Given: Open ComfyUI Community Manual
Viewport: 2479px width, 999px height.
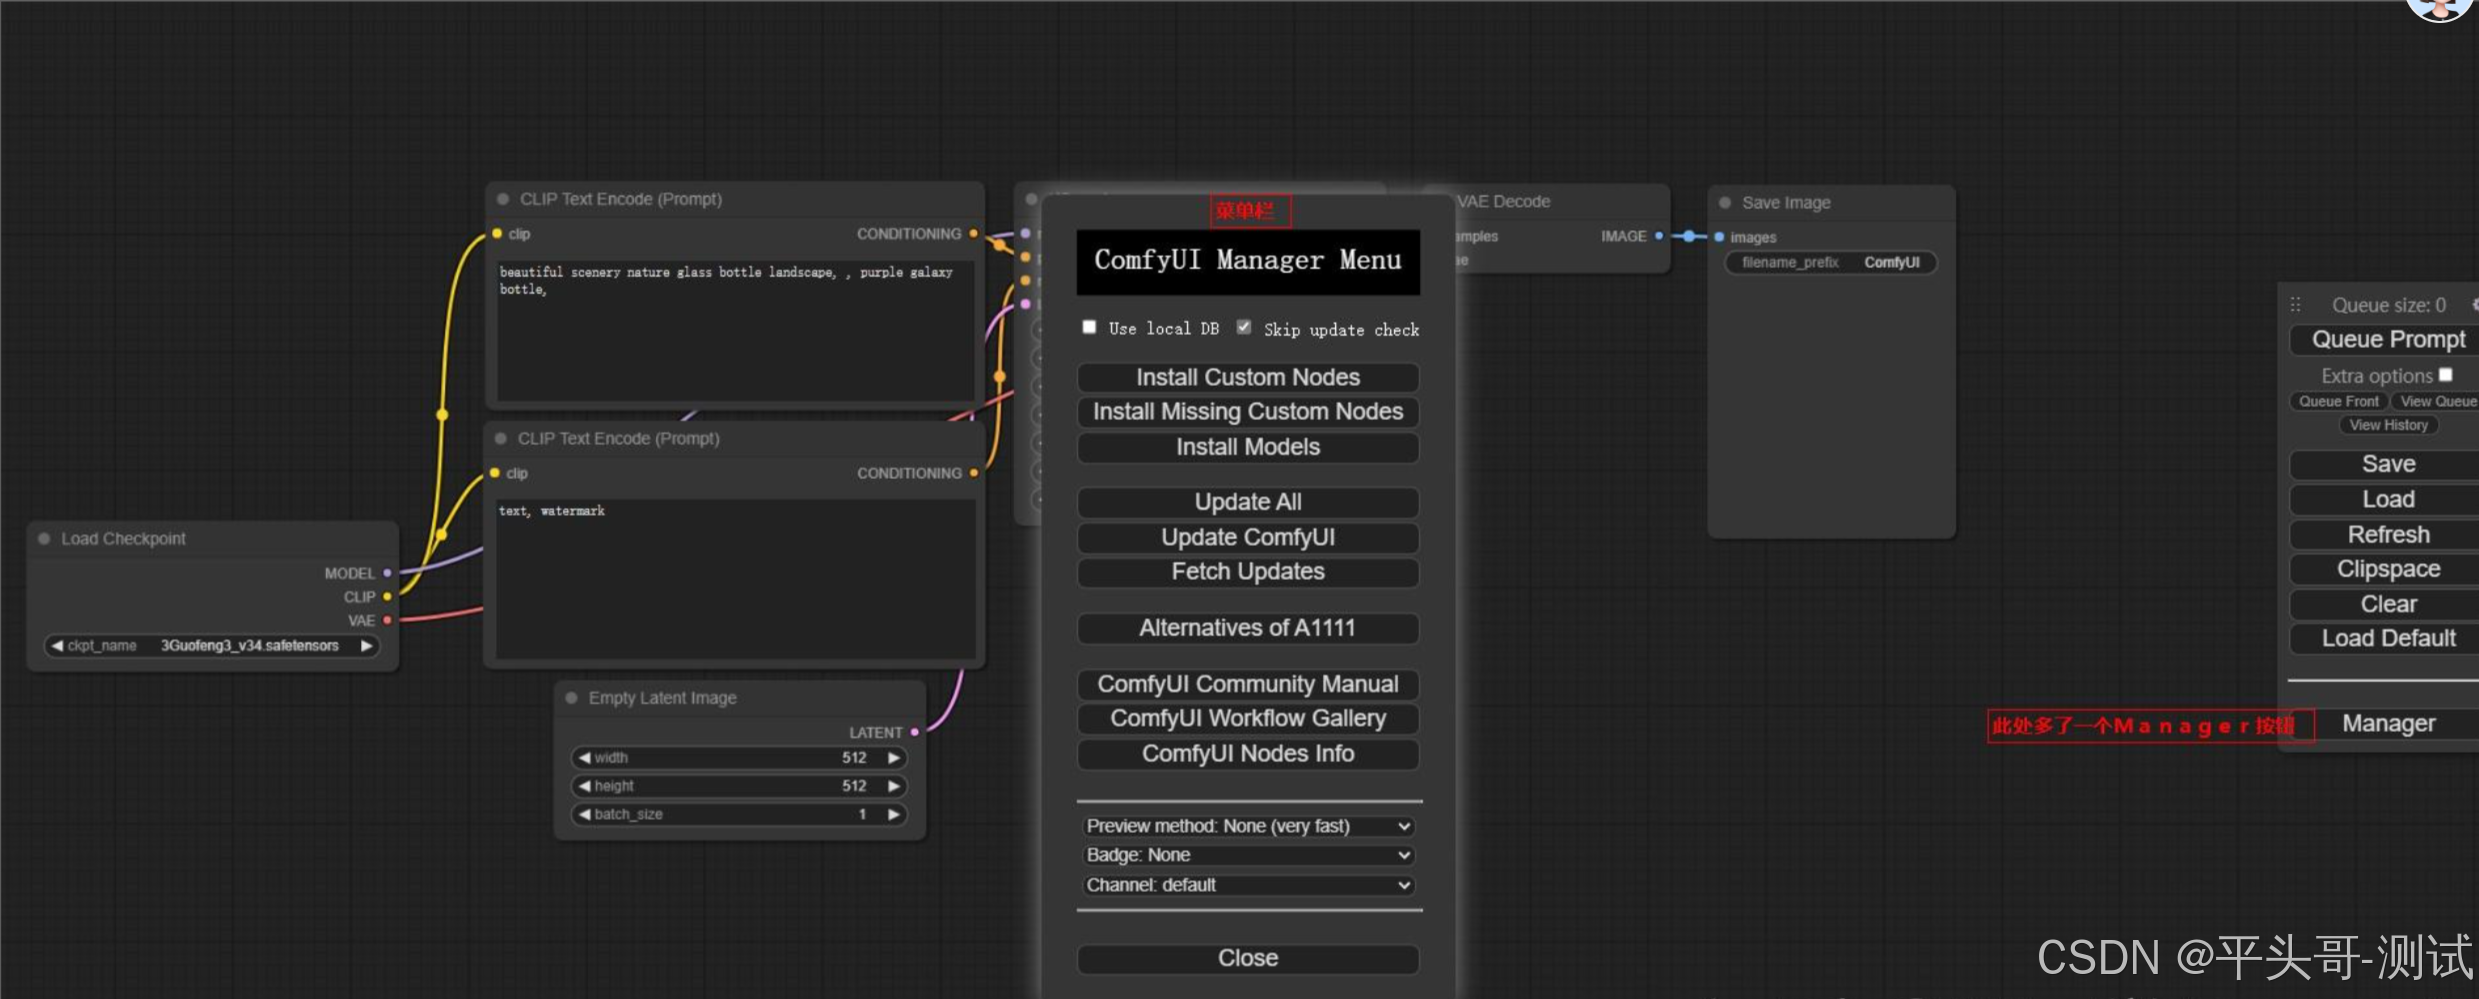Looking at the screenshot, I should pos(1248,684).
